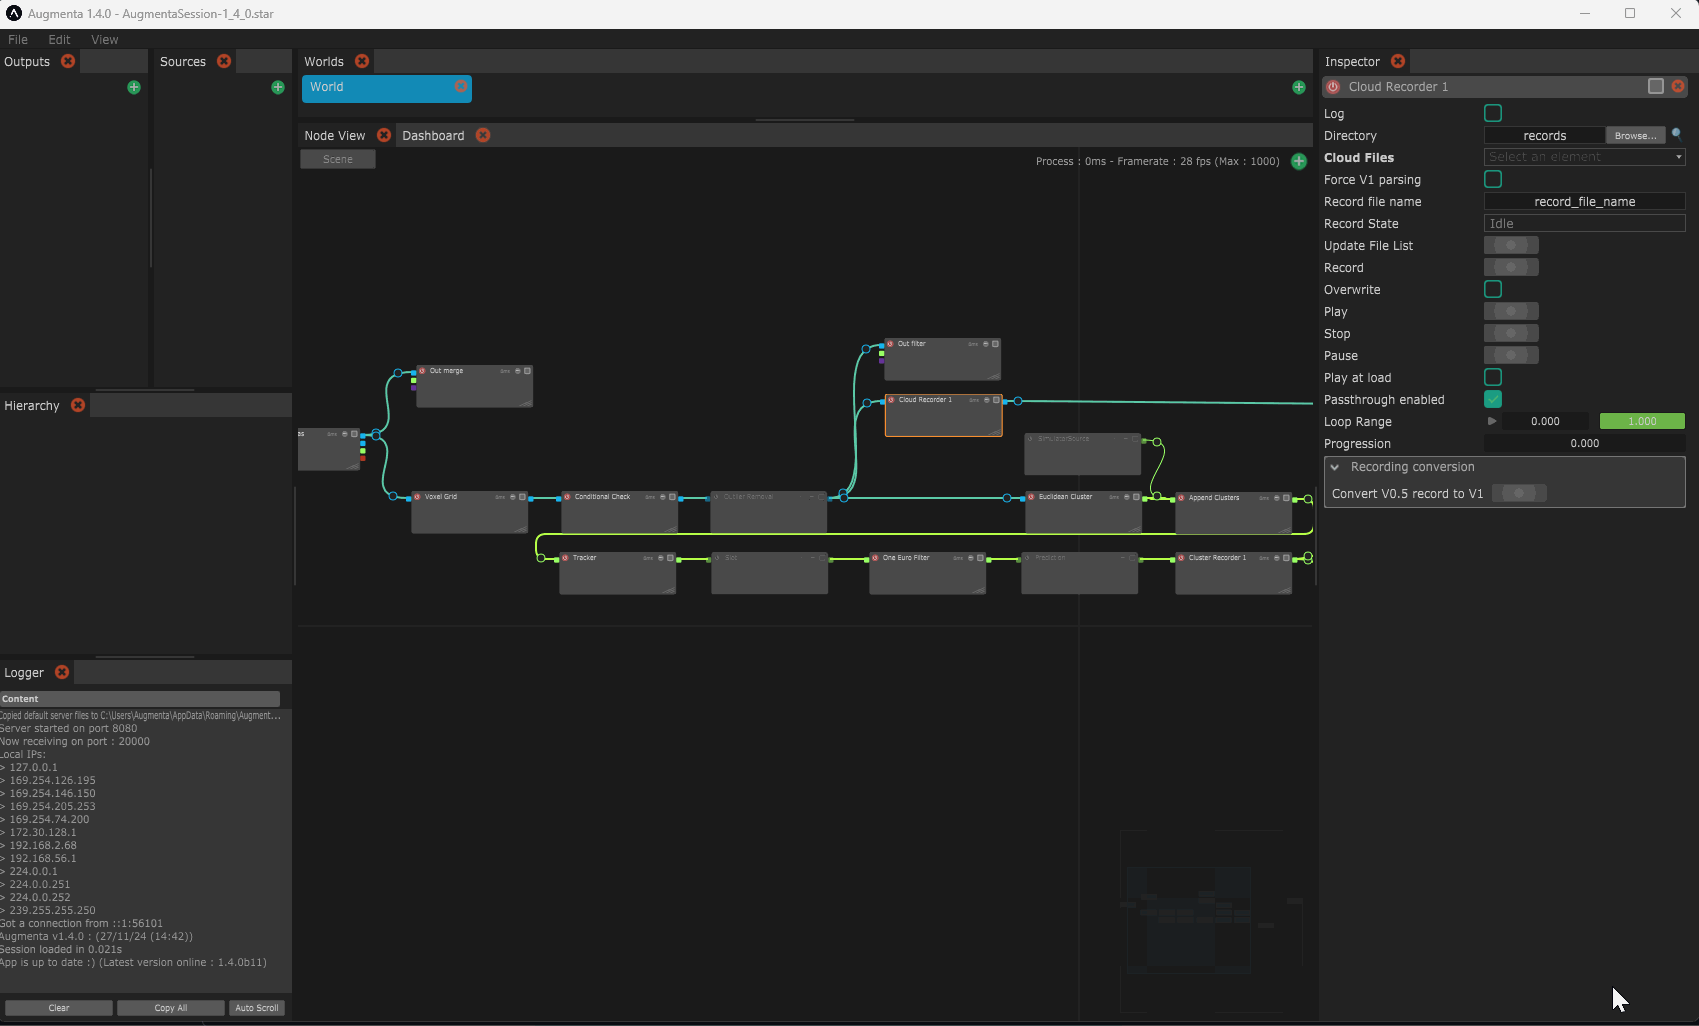Click the power icon on Euclidean Cluster node
The height and width of the screenshot is (1026, 1699).
click(1032, 497)
